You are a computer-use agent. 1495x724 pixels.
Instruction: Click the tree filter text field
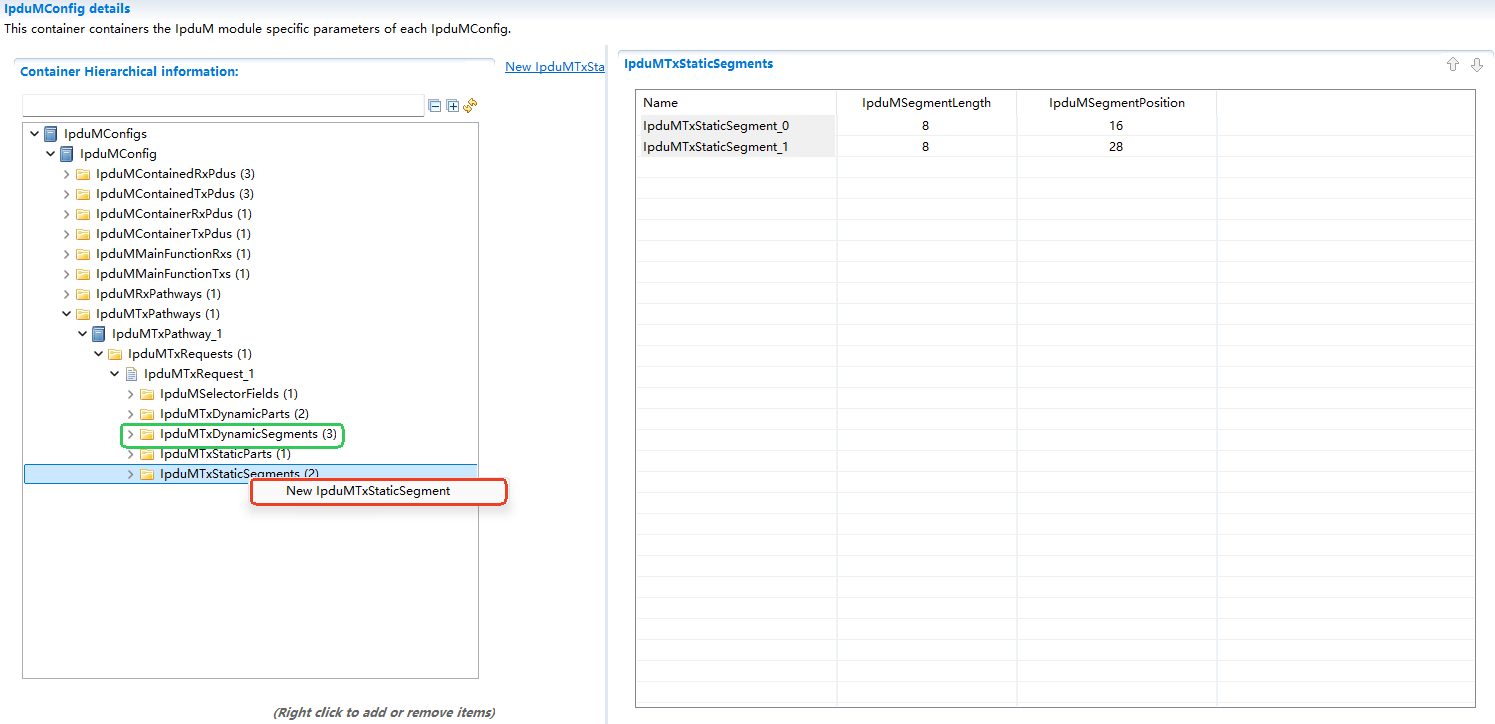click(x=223, y=106)
